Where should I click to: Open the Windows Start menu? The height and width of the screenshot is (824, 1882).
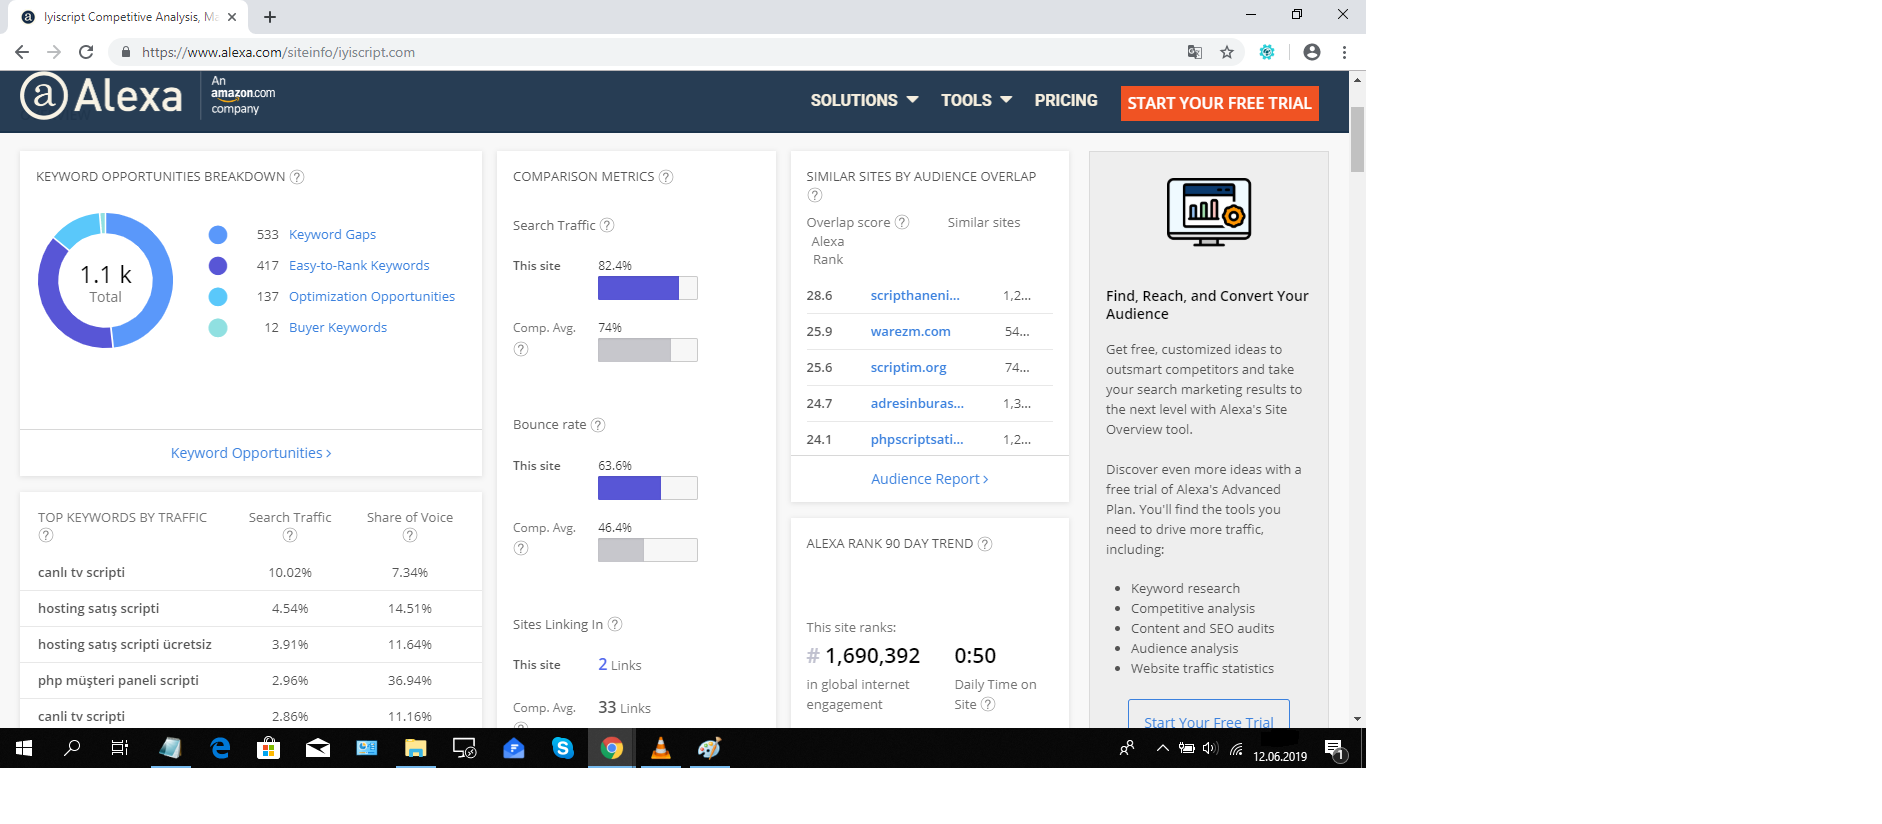(24, 748)
